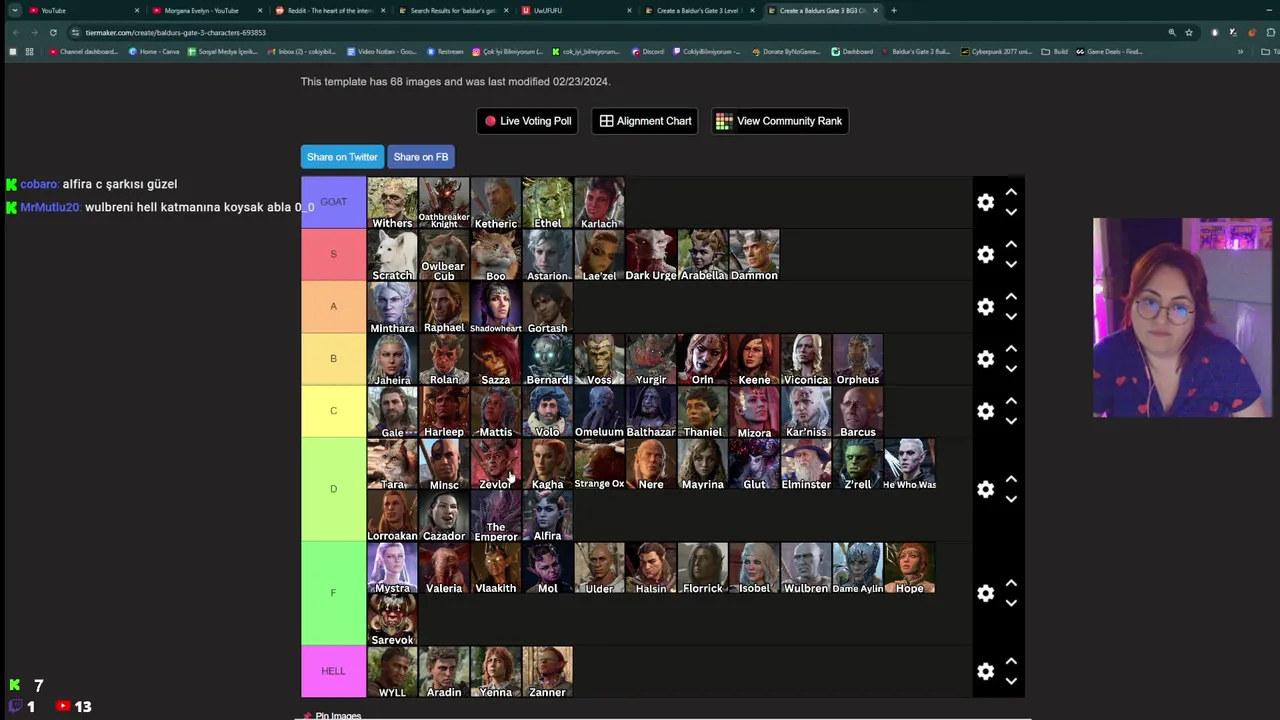
Task: Open settings gear for A tier
Action: pyautogui.click(x=985, y=306)
